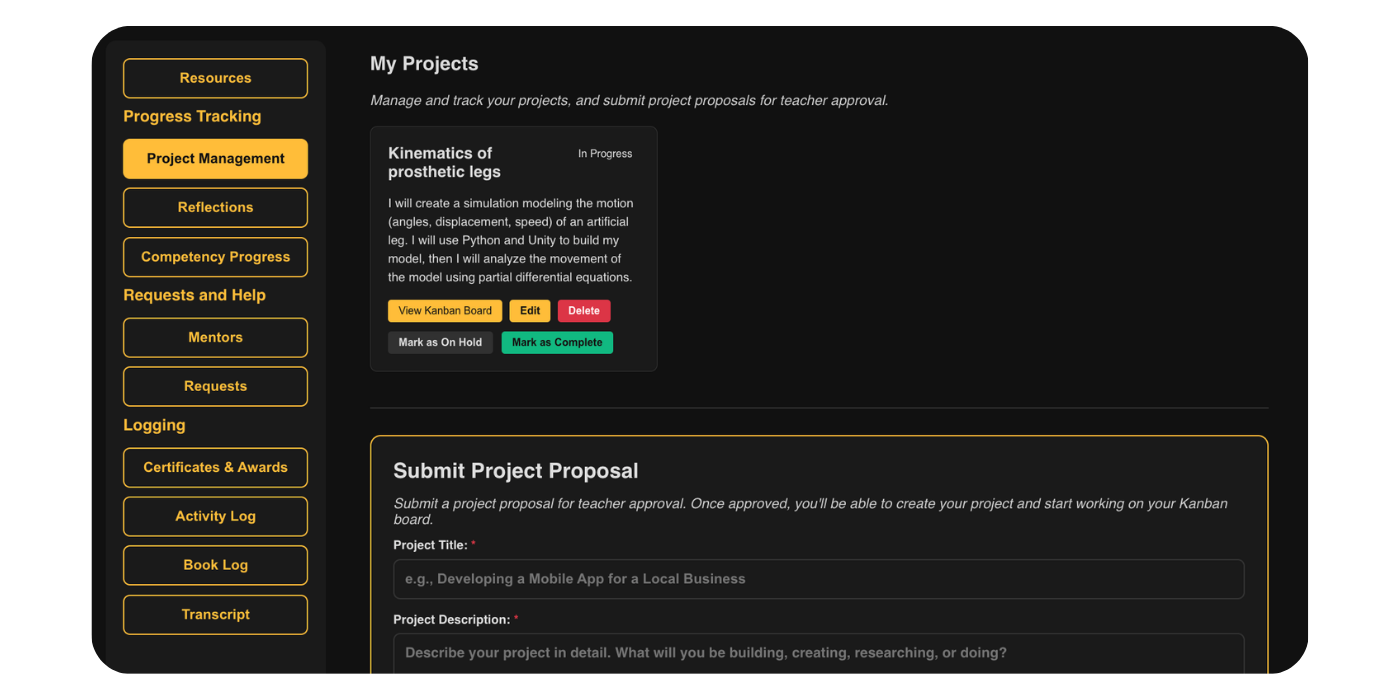View your Competency Progress
This screenshot has height=700, width=1400.
point(214,257)
